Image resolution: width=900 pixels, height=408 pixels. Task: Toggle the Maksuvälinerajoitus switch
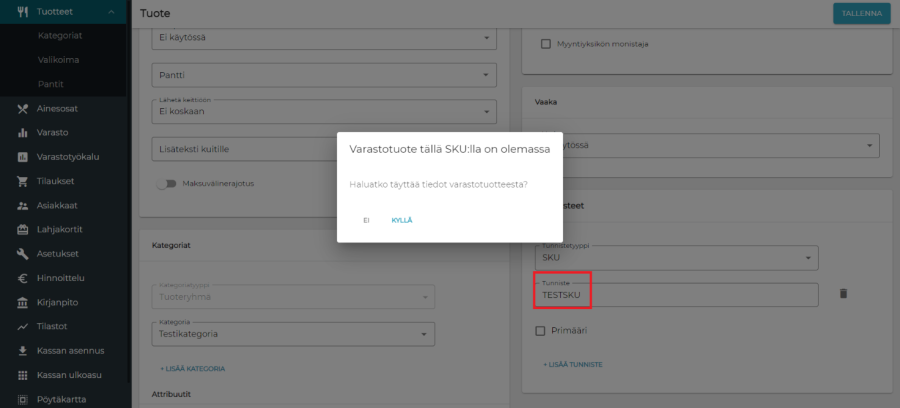tap(165, 184)
